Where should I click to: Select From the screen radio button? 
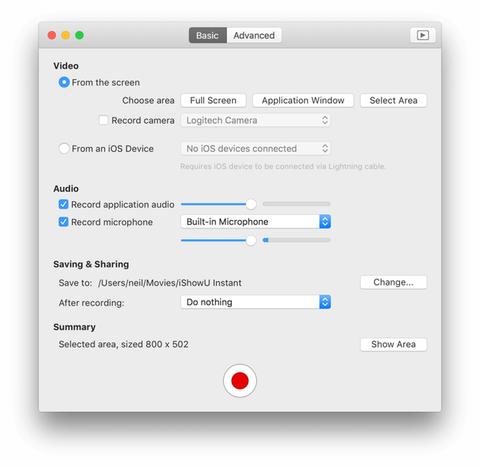point(64,82)
